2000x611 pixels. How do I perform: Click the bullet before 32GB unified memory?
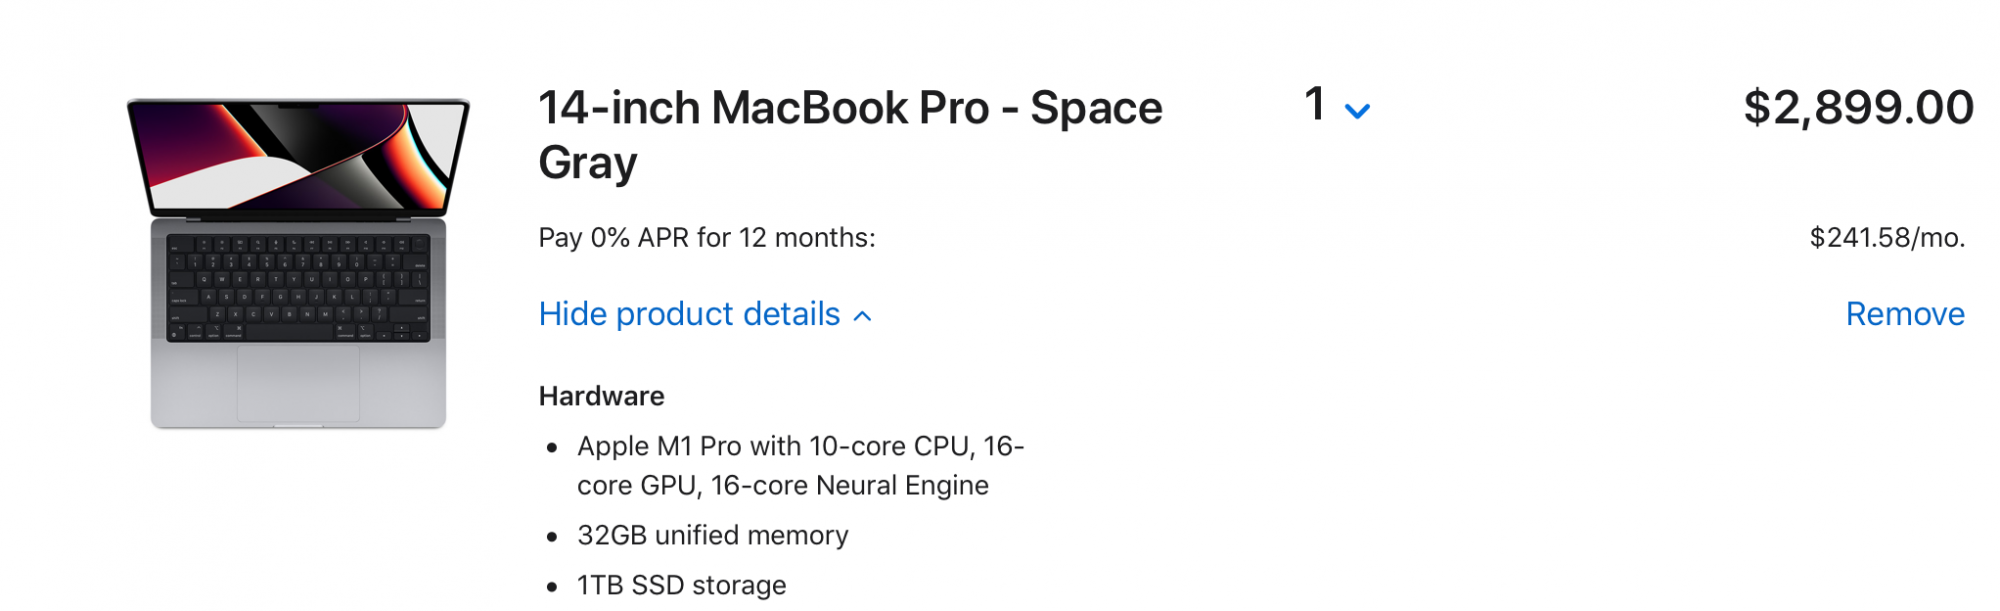pyautogui.click(x=552, y=538)
